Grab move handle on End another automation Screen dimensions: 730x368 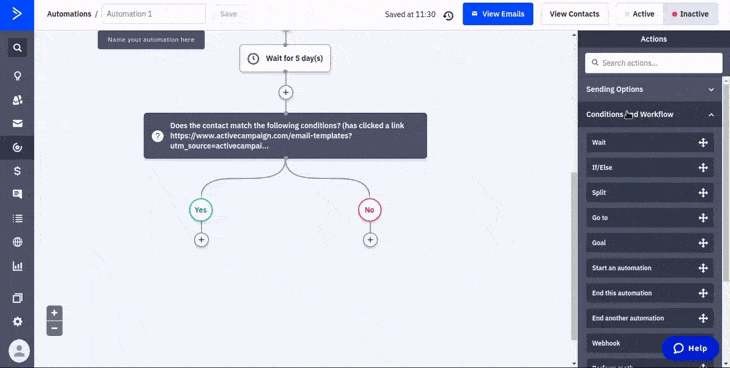[703, 318]
